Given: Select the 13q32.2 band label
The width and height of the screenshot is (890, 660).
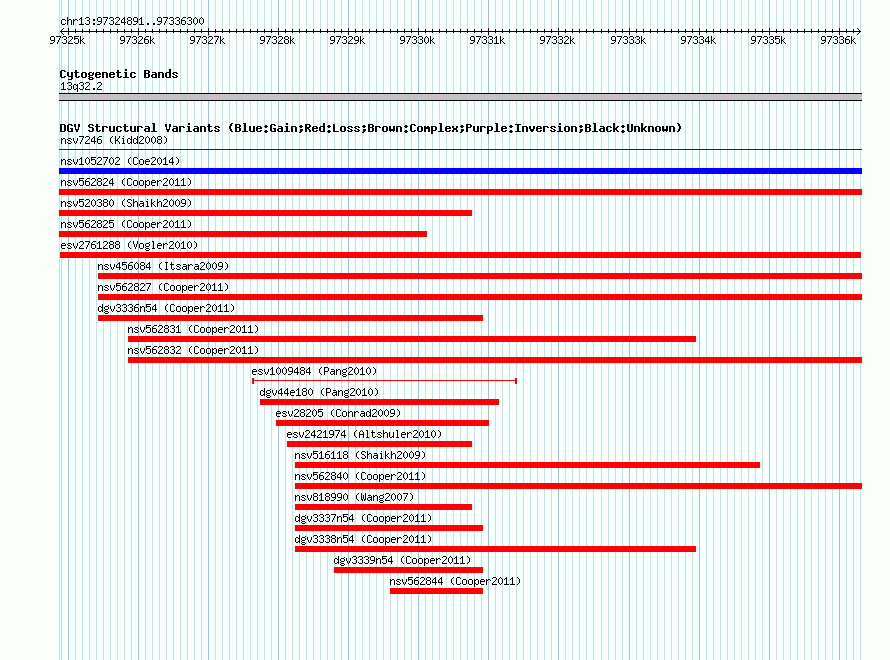Looking at the screenshot, I should [81, 86].
